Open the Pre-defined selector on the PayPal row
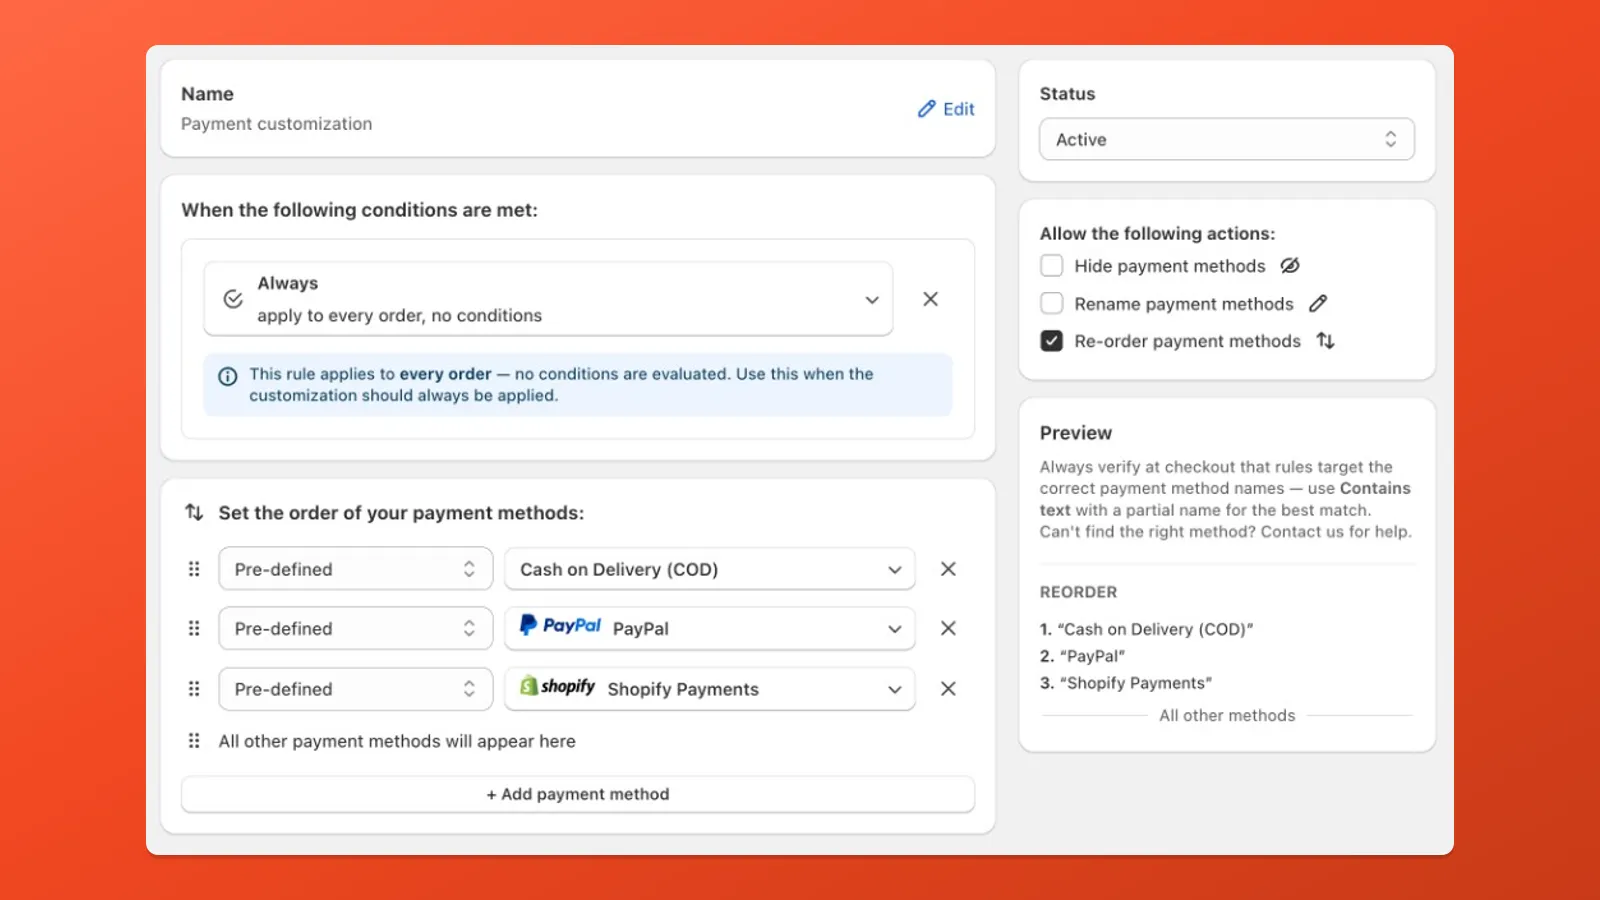This screenshot has height=900, width=1600. (355, 628)
